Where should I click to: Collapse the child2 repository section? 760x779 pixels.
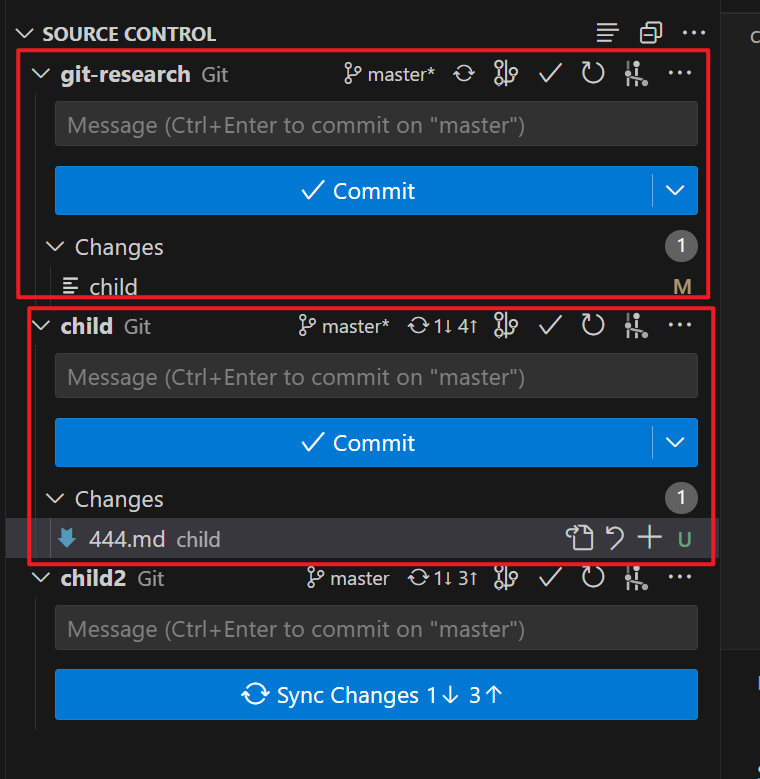click(x=41, y=578)
